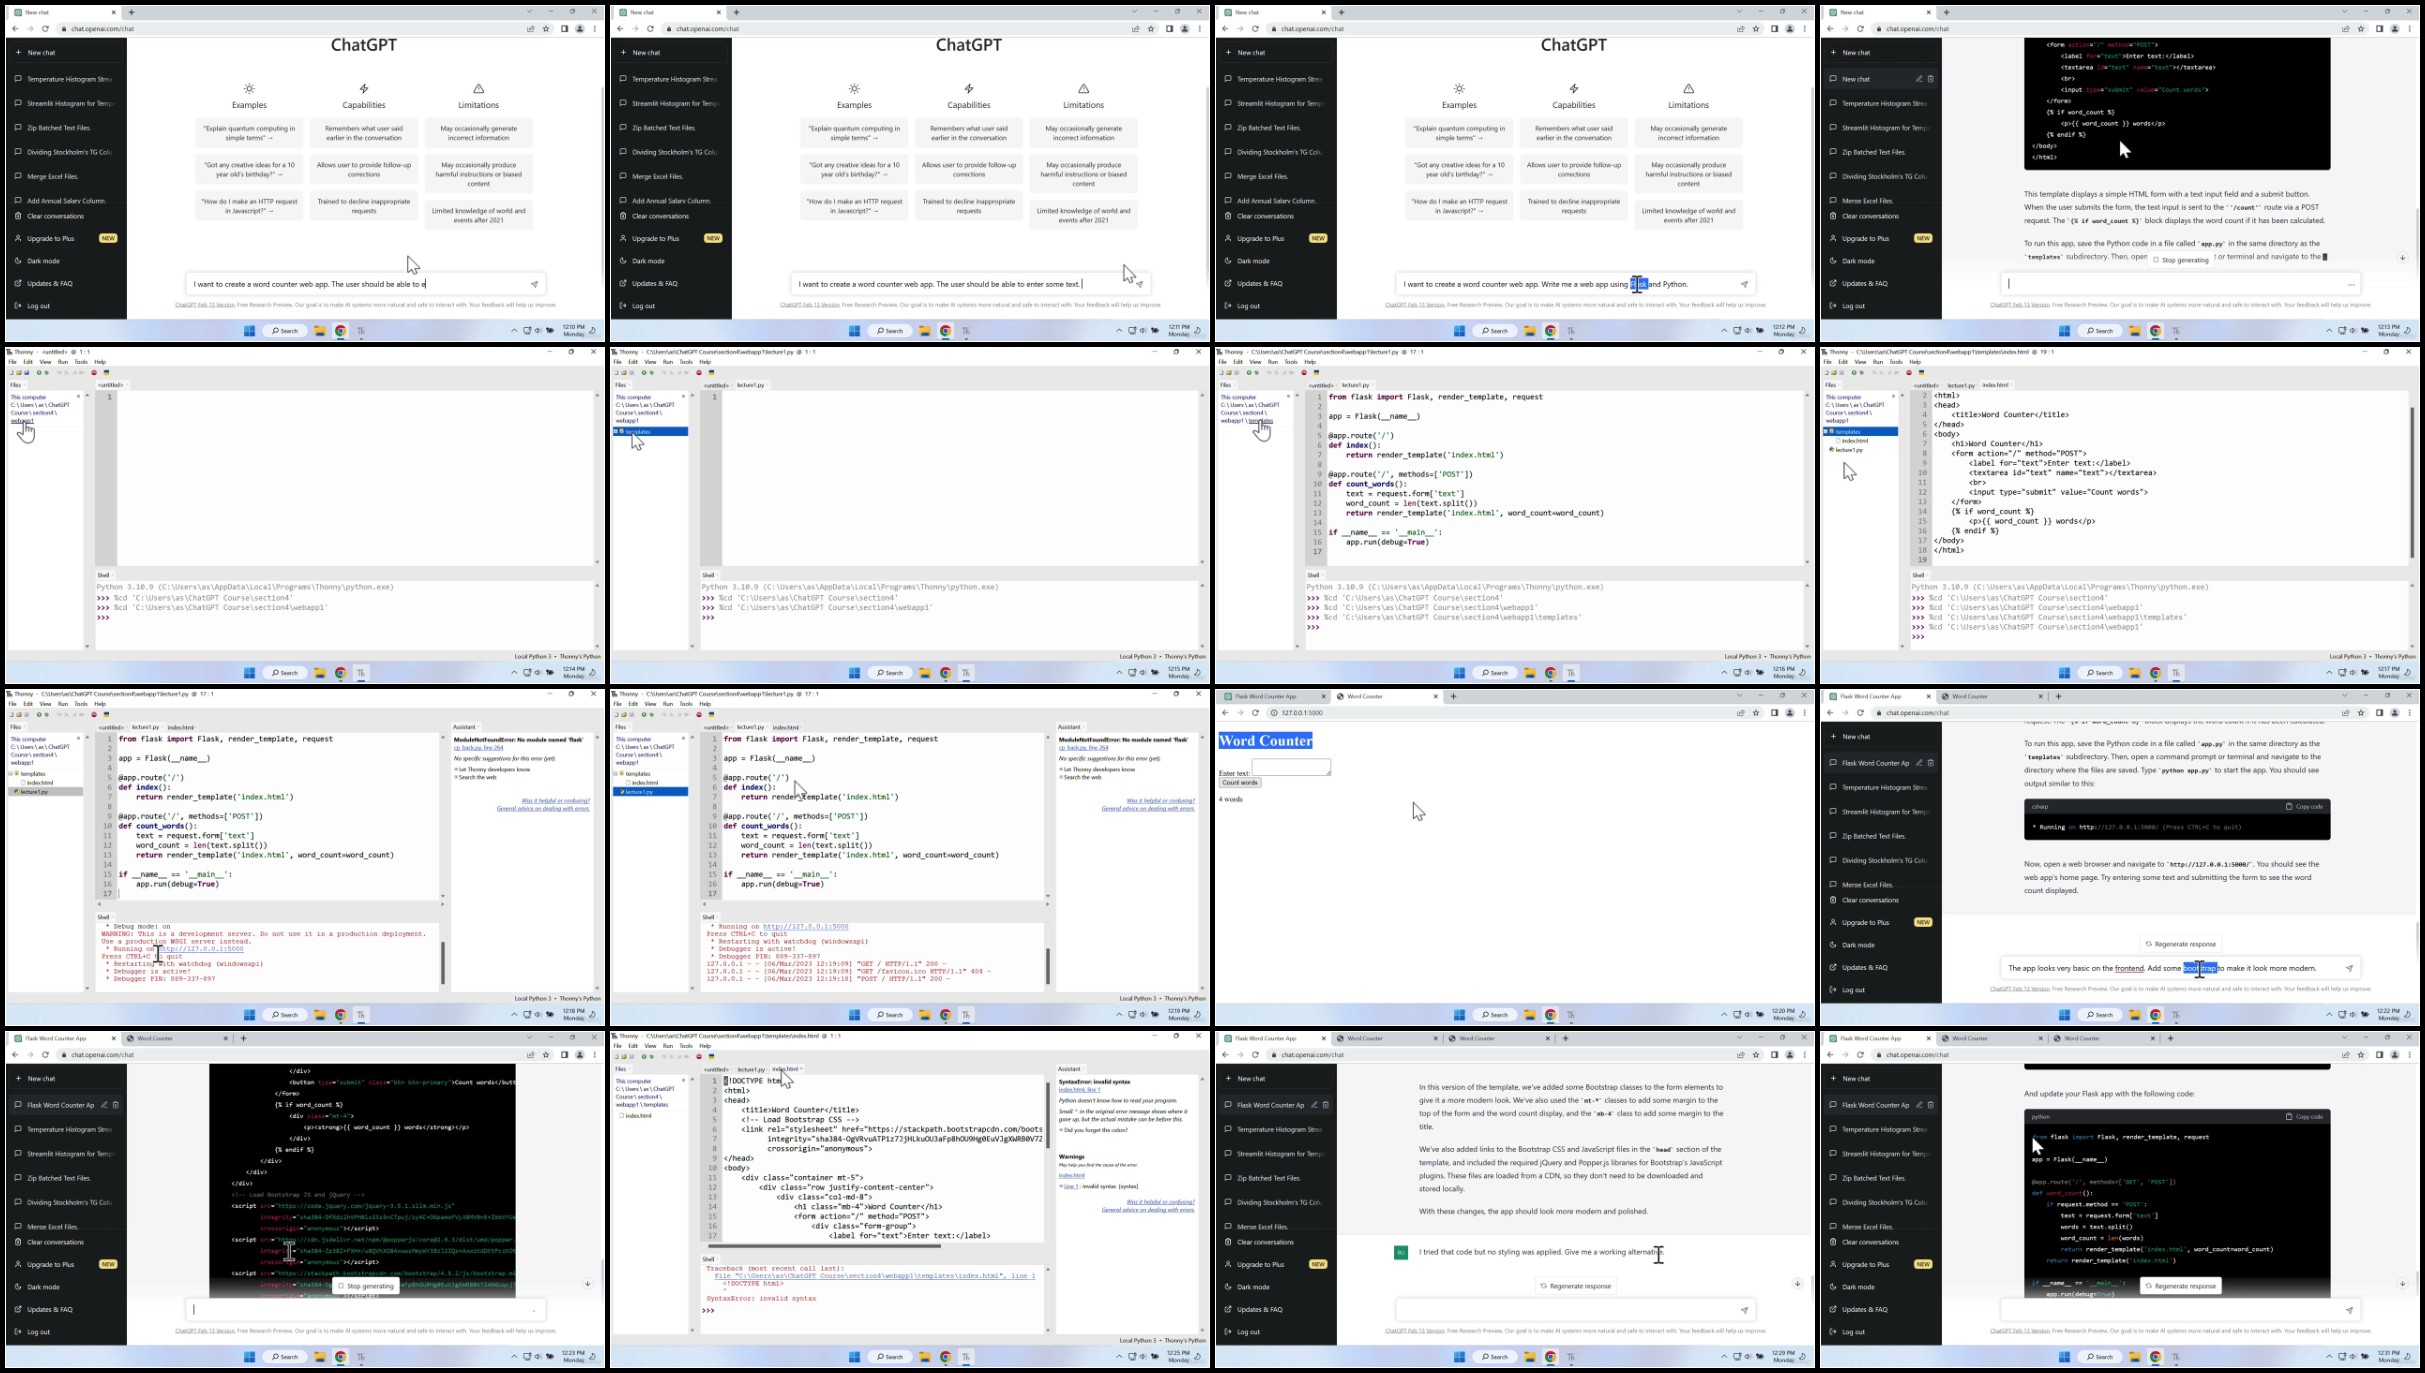Click Stop generating in 12:23 PM ChatGPT frame
Viewport: 2425px width, 1373px height.
click(365, 1286)
